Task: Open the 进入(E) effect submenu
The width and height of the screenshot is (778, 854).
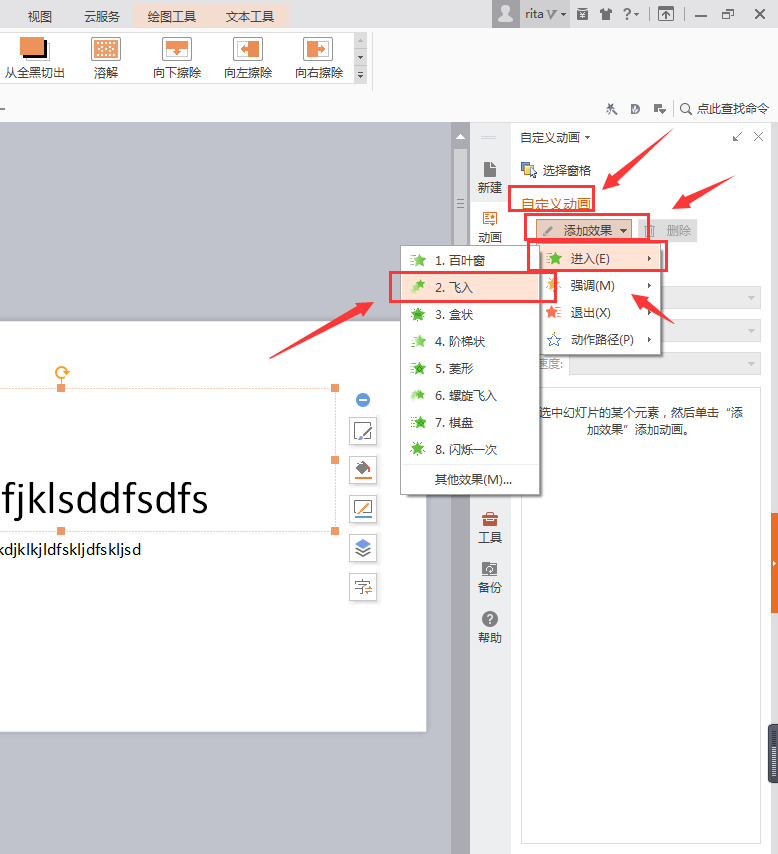Action: [x=600, y=258]
